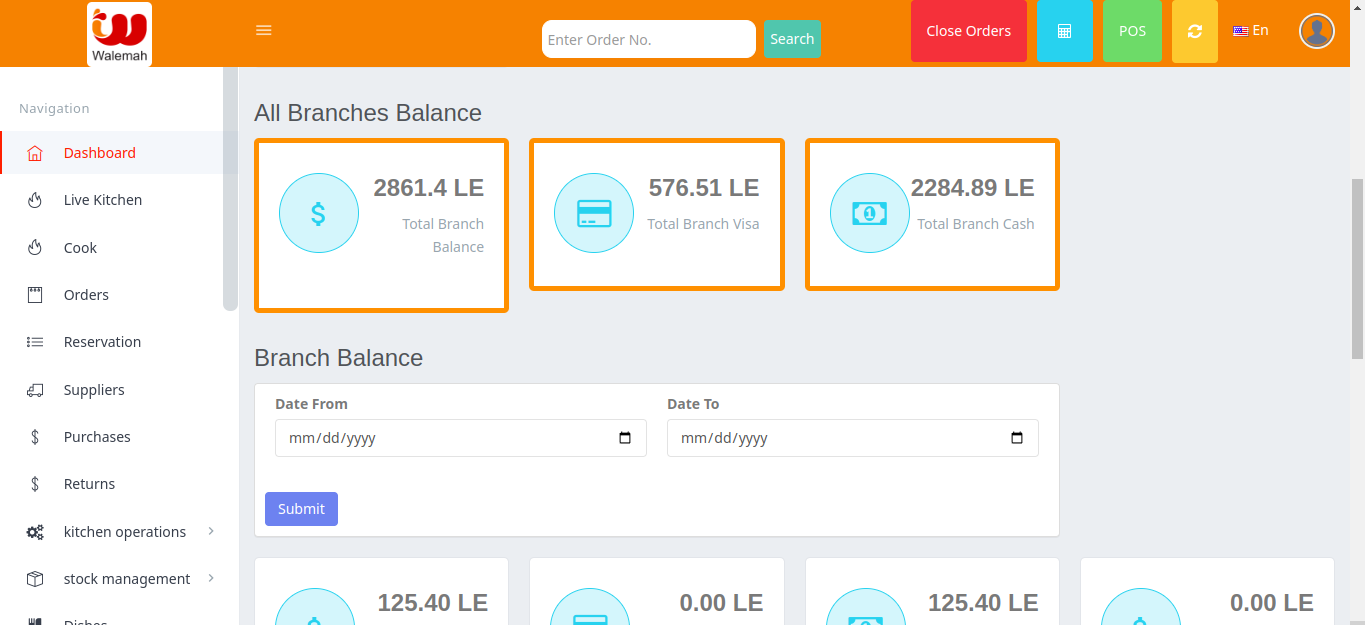Click the Date From date field
1365x625 pixels.
(461, 438)
